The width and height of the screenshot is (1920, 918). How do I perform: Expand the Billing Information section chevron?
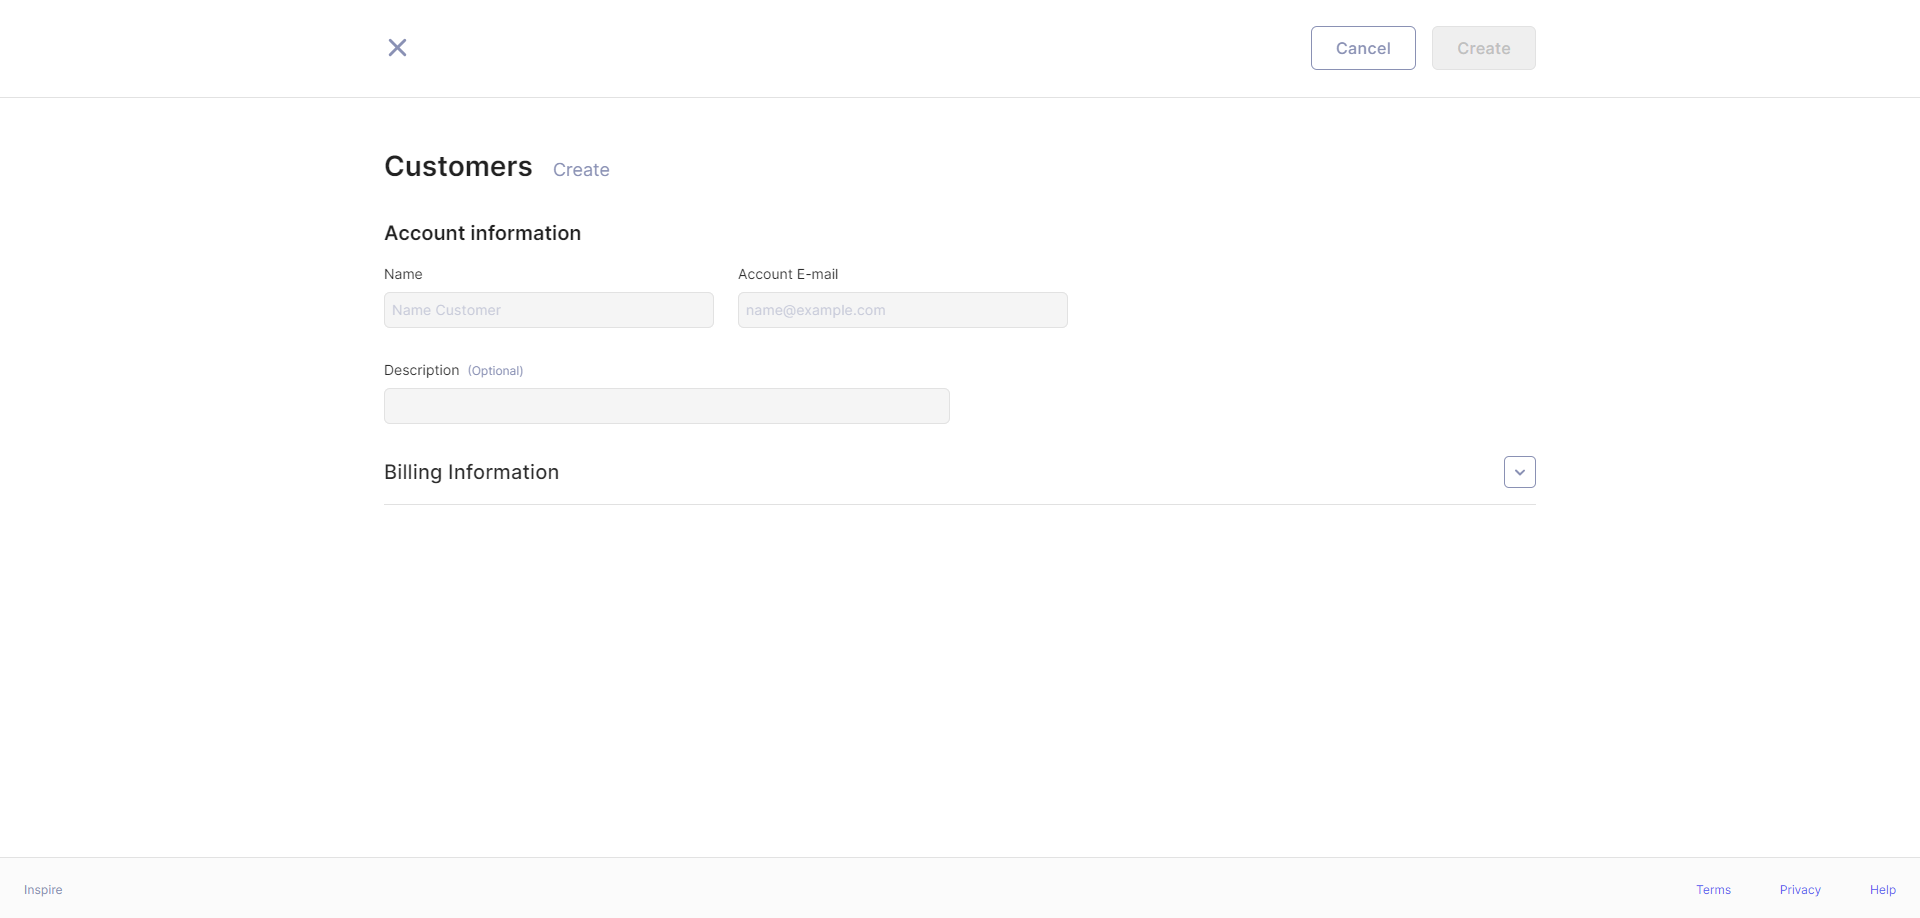1520,472
